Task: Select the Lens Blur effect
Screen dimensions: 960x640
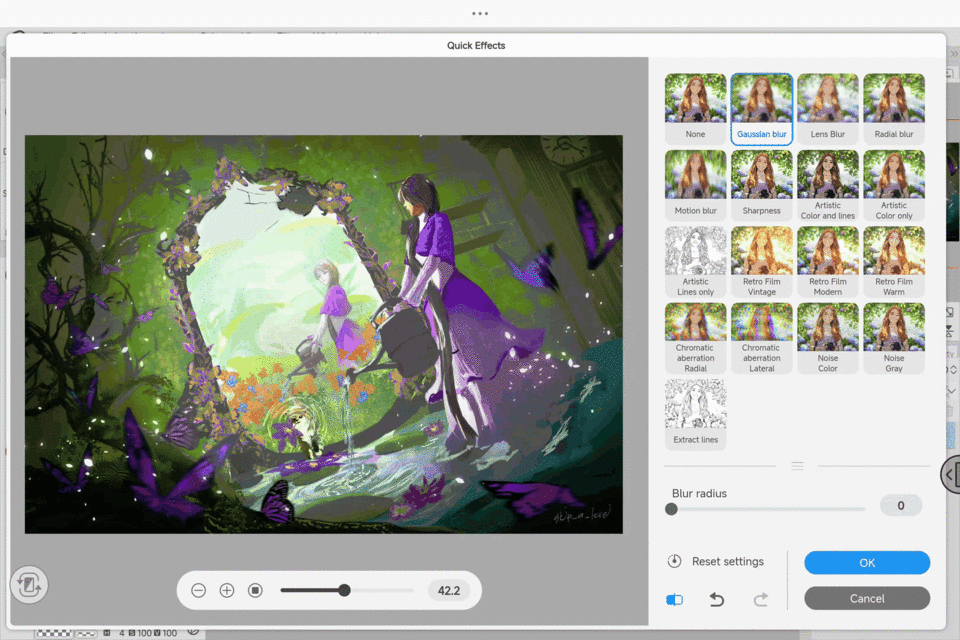Action: click(827, 109)
